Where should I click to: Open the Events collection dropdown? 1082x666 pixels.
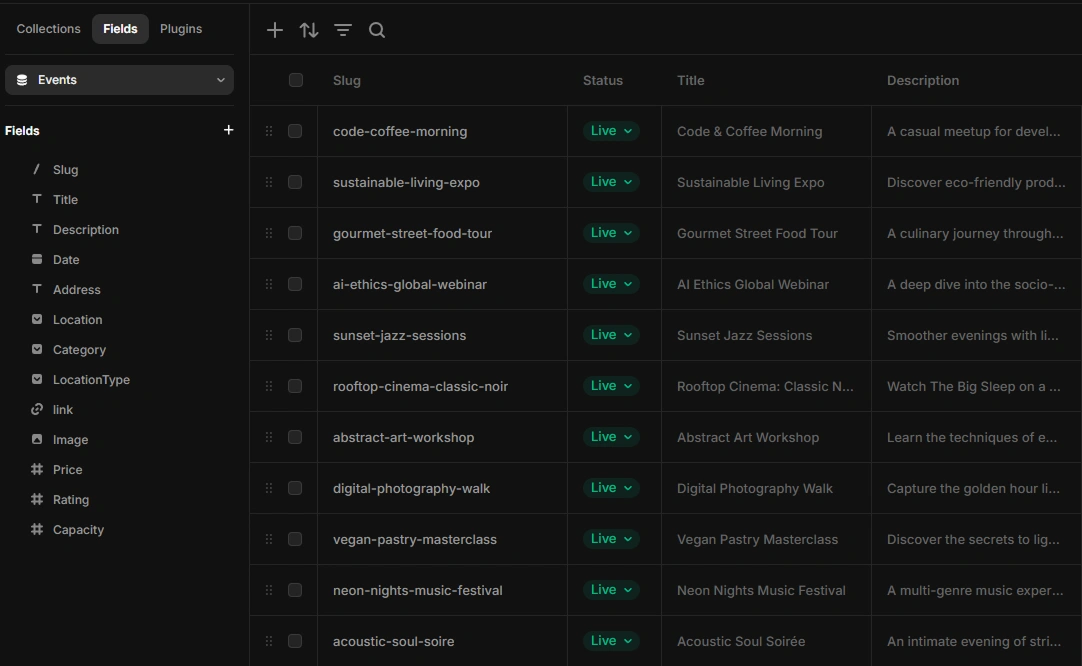119,80
